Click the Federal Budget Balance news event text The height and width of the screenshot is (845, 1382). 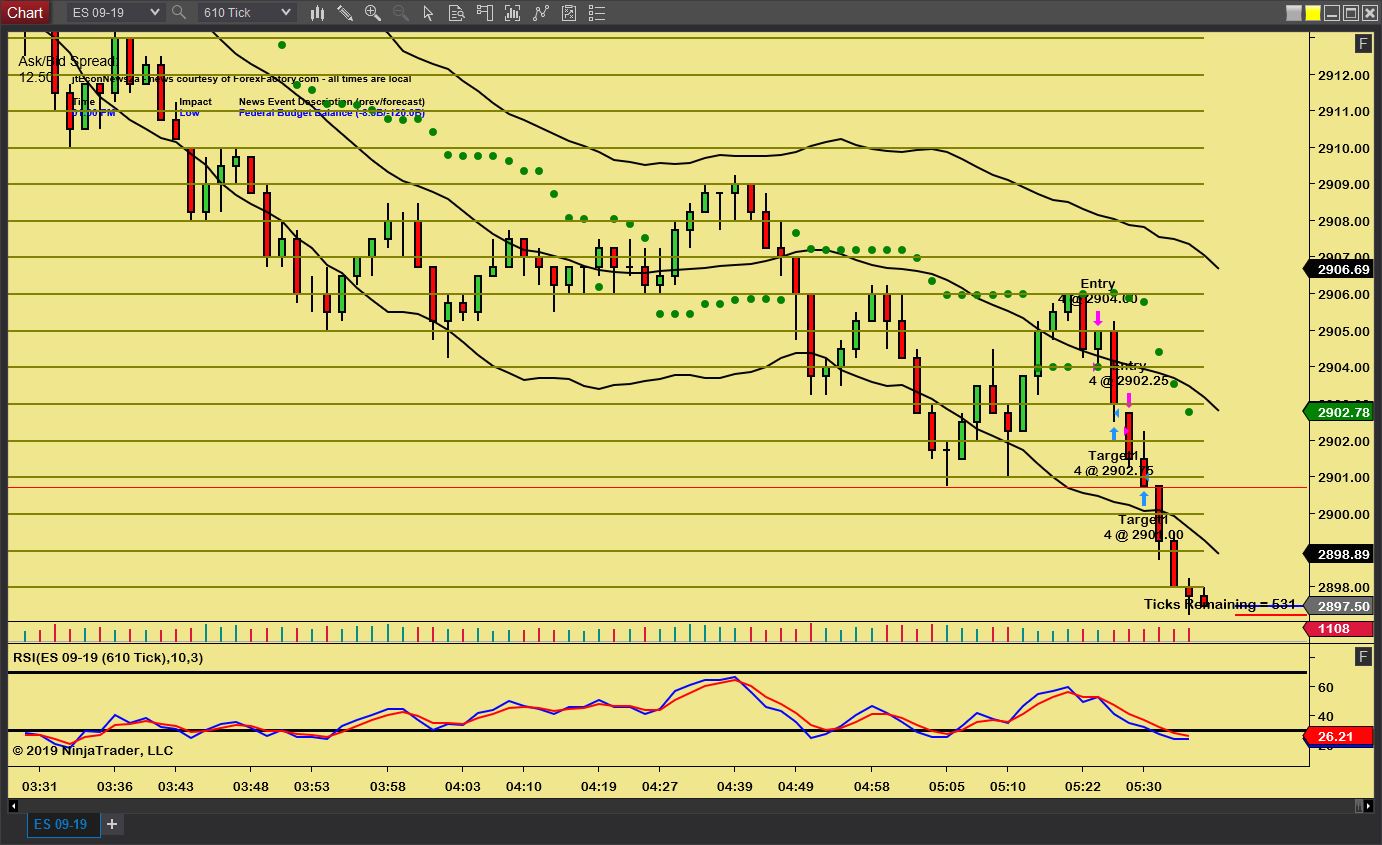[x=331, y=113]
